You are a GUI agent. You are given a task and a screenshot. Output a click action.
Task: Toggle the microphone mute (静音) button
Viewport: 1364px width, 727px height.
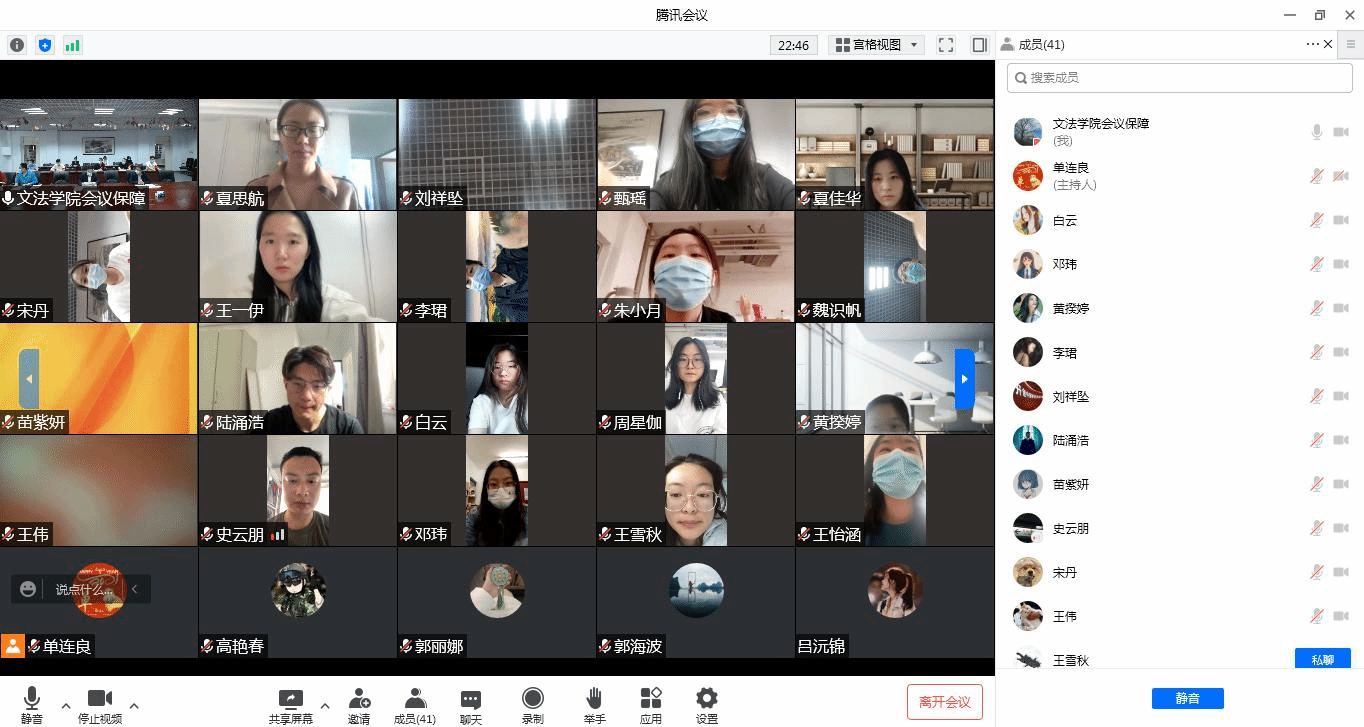coord(32,704)
